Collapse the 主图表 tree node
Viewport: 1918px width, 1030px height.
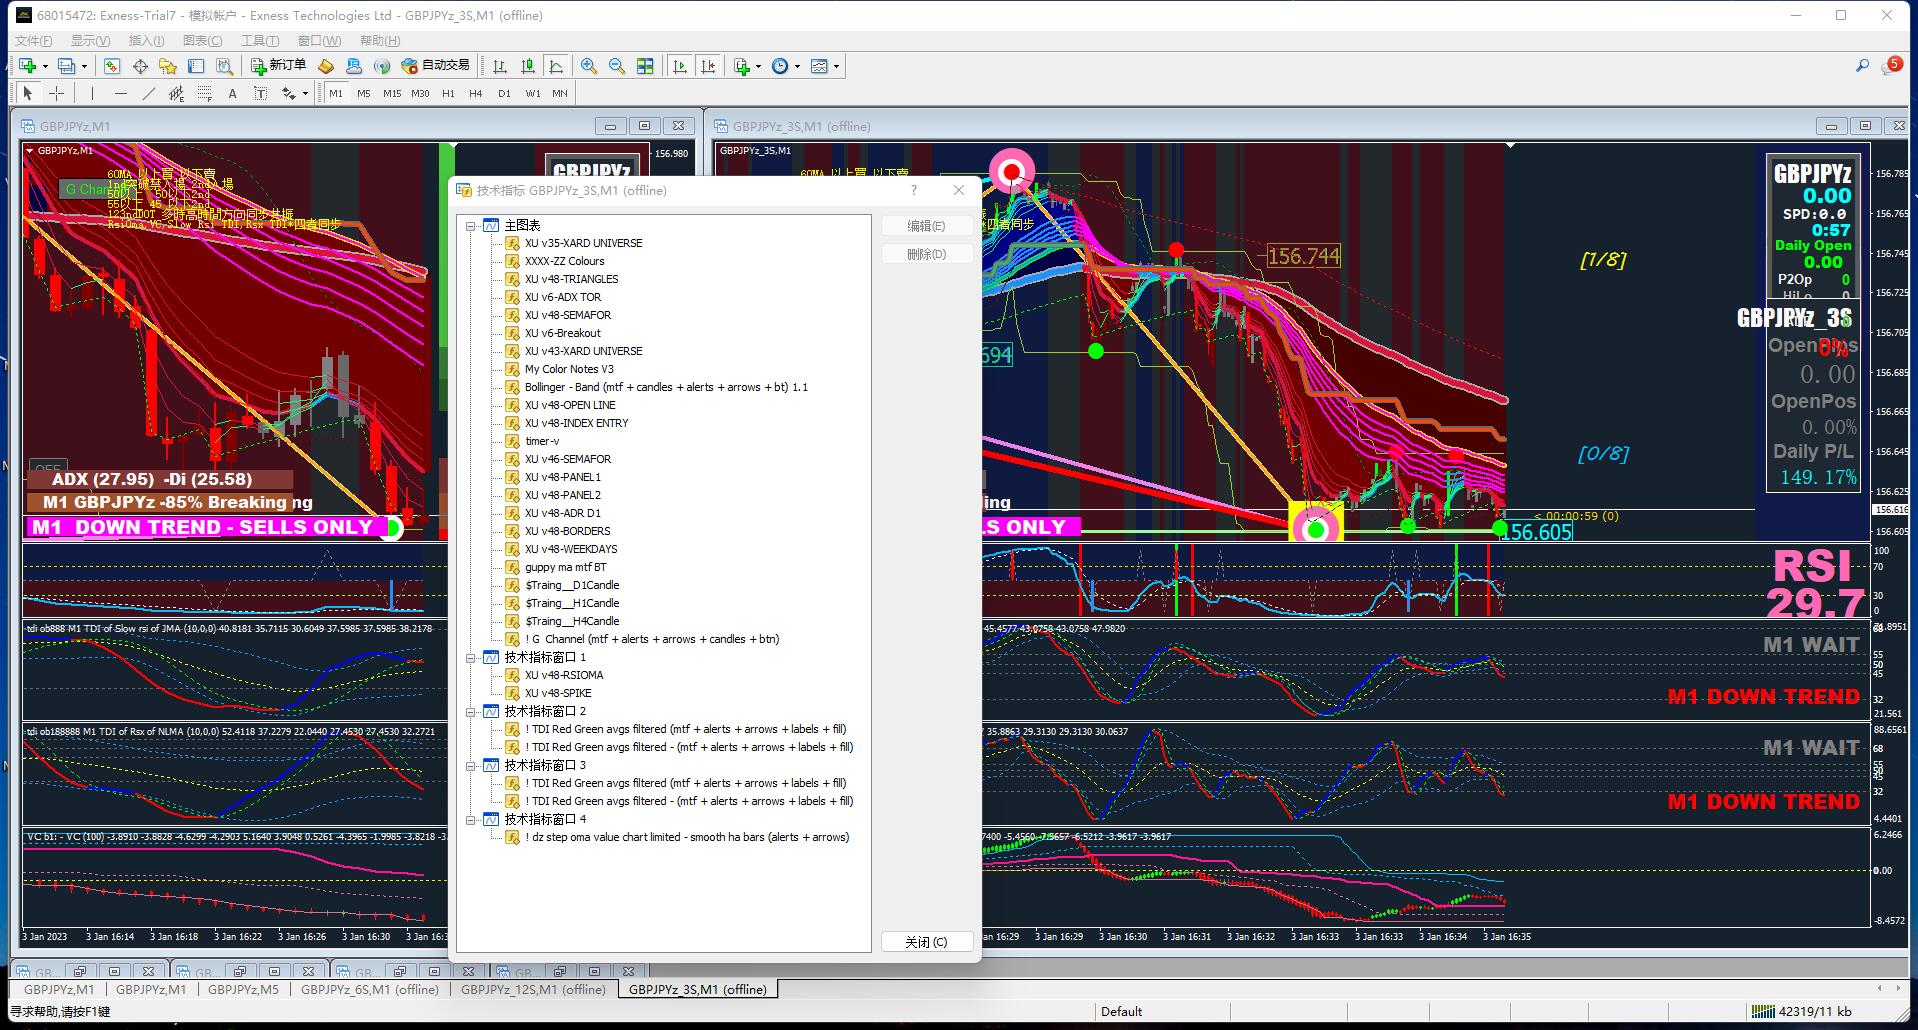pos(471,226)
